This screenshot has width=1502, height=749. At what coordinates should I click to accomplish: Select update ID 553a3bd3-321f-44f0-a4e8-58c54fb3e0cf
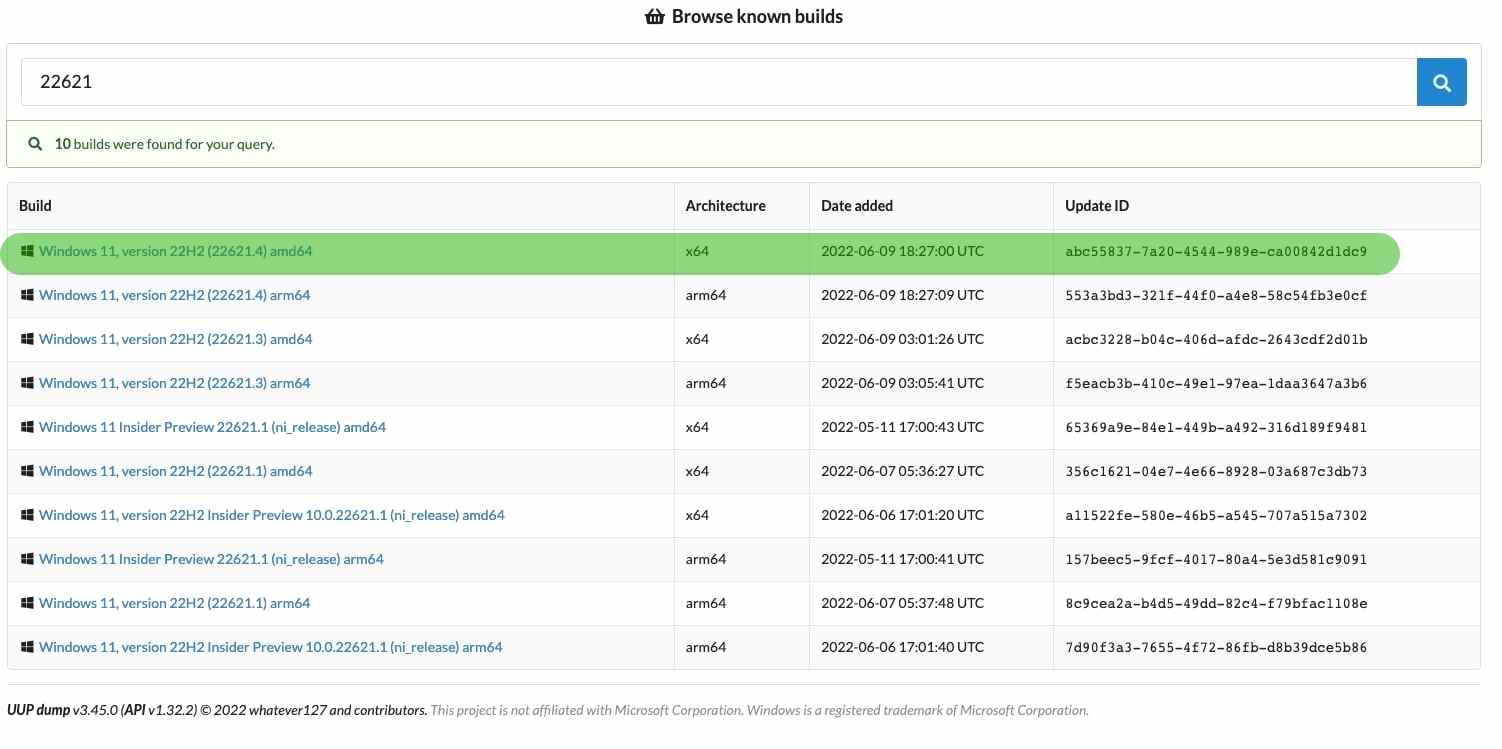point(1216,295)
